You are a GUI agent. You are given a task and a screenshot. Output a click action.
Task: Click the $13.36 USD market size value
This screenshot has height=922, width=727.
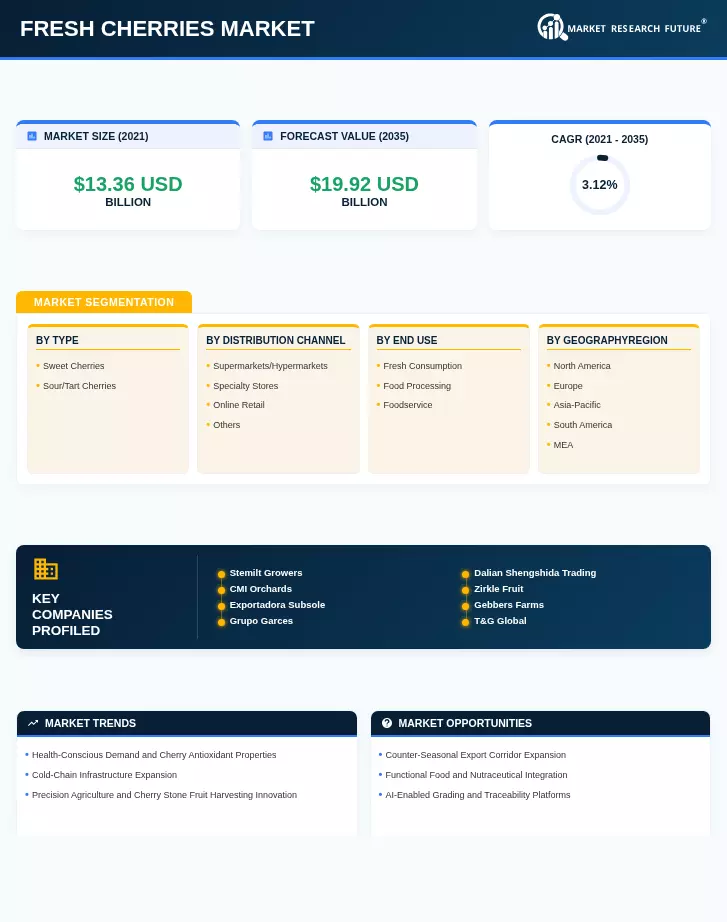(128, 184)
